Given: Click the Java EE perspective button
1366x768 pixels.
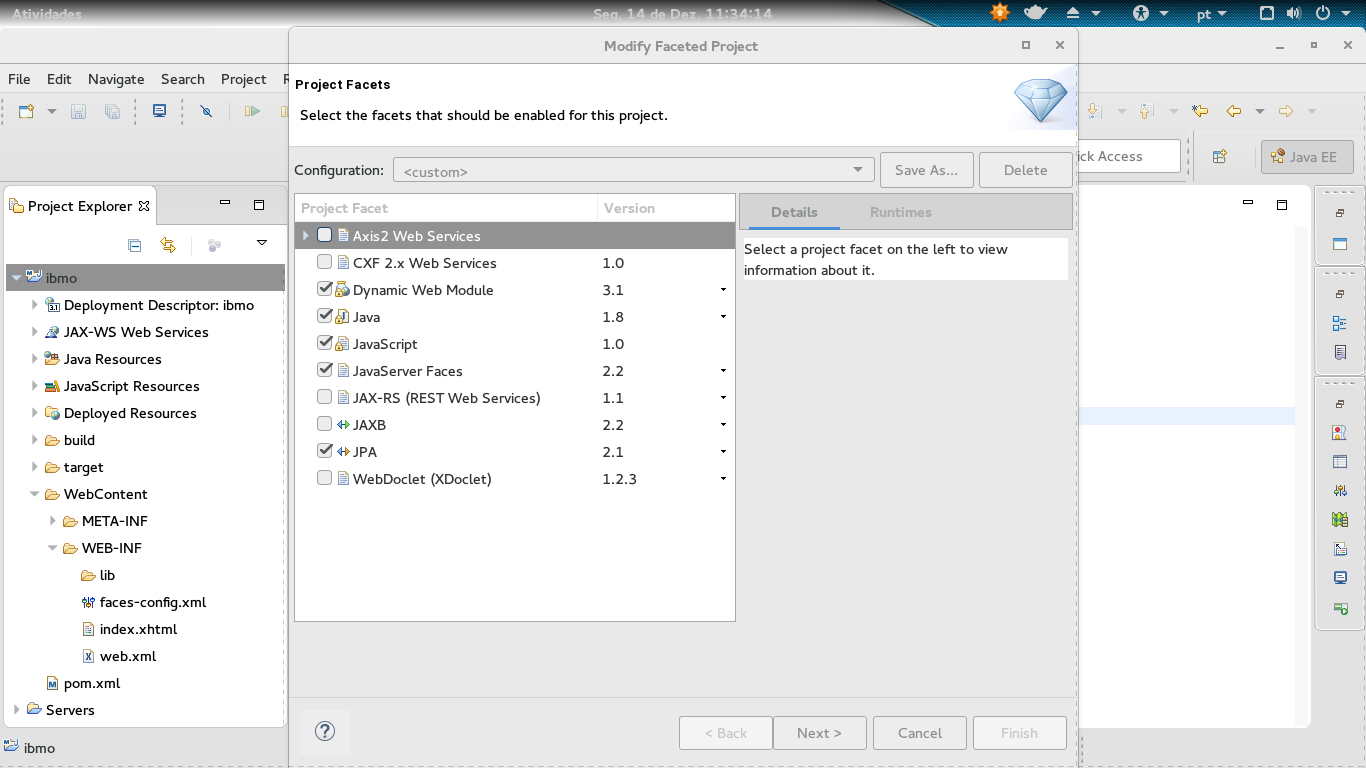Looking at the screenshot, I should (1306, 157).
